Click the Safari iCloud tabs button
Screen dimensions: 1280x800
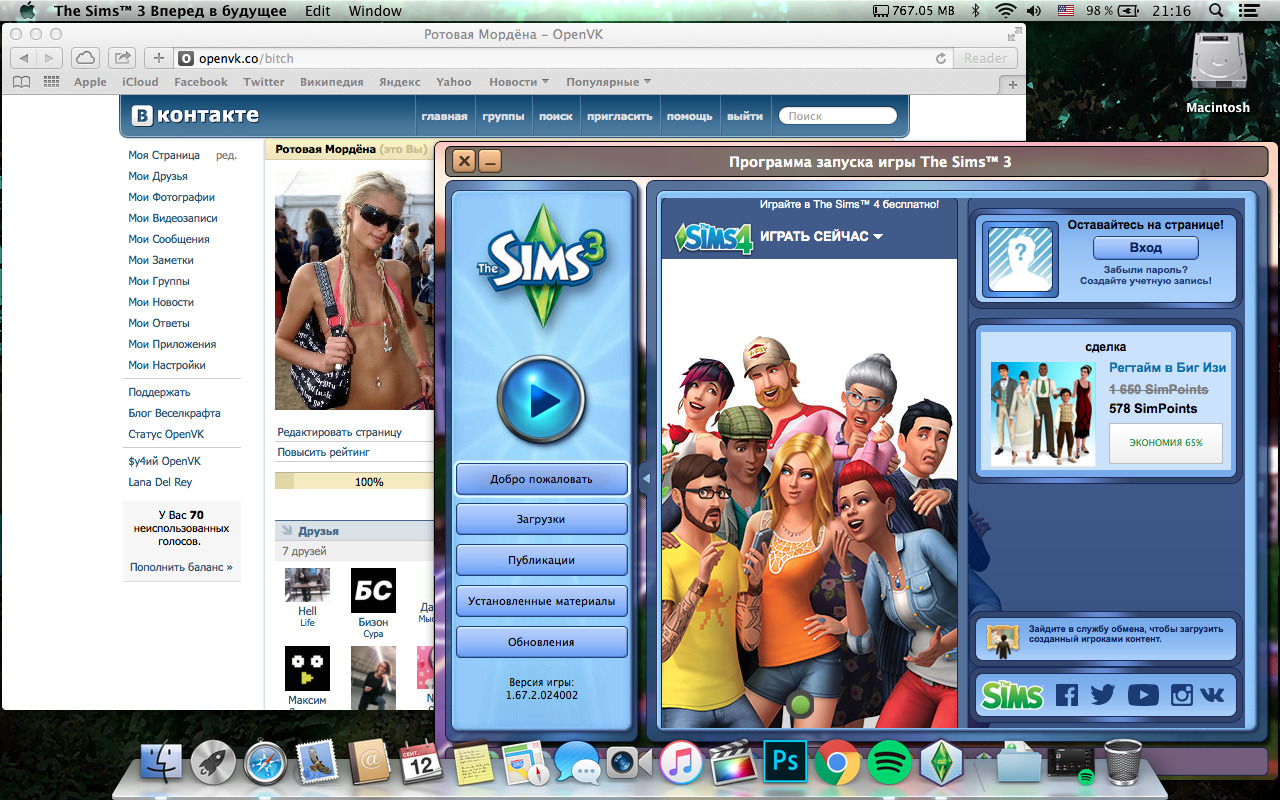86,58
